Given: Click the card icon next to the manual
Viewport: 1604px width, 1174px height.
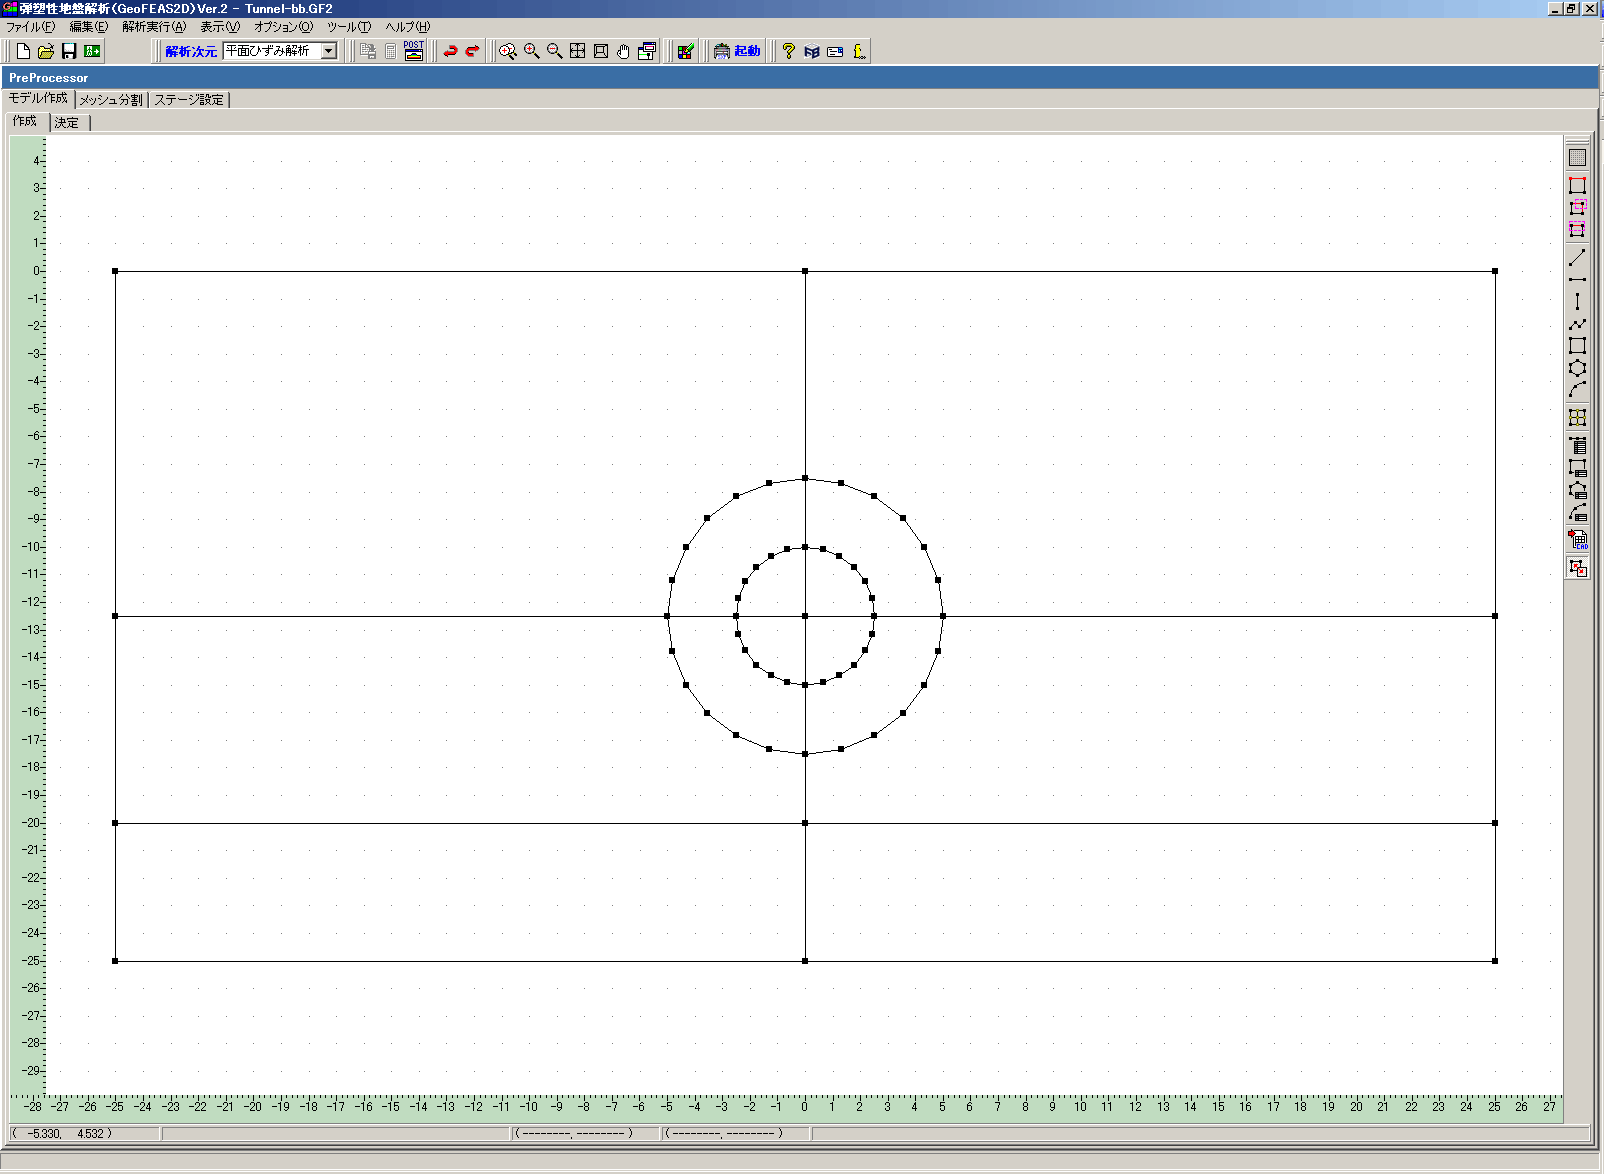Looking at the screenshot, I should tap(835, 51).
